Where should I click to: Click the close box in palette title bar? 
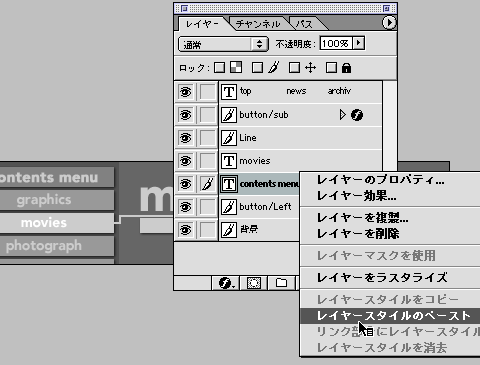coord(184,8)
